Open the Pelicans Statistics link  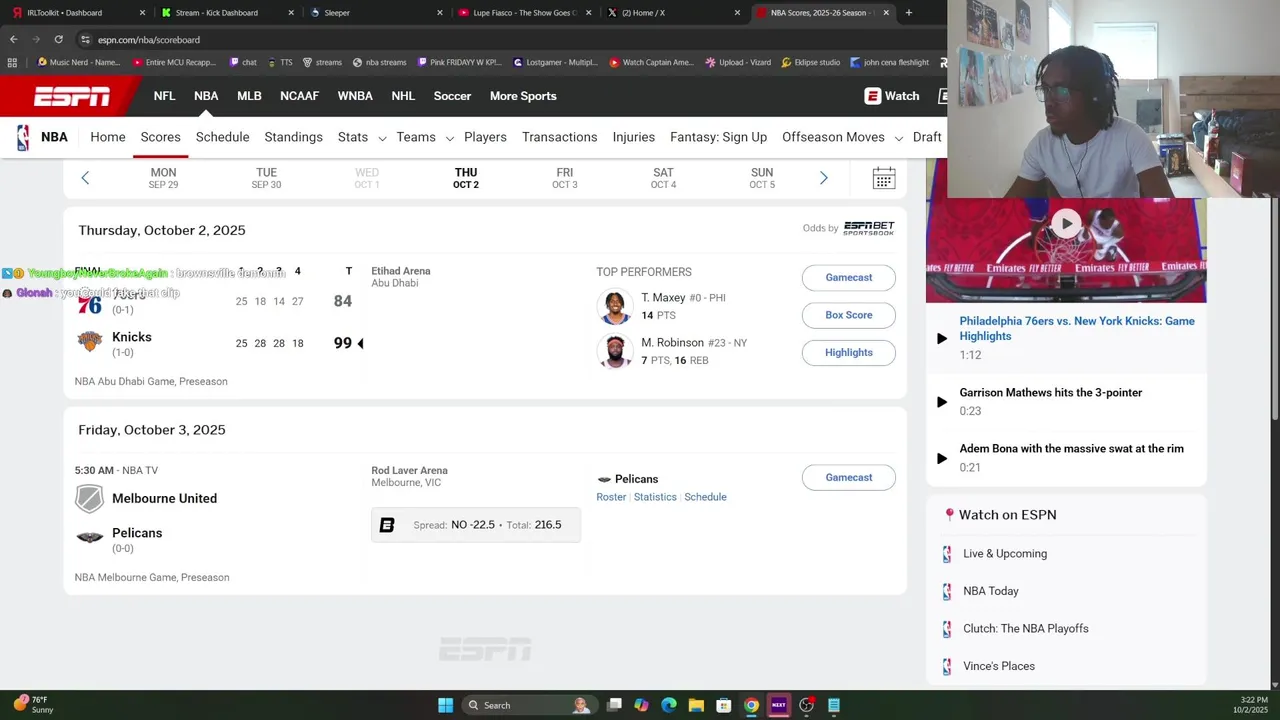point(655,497)
